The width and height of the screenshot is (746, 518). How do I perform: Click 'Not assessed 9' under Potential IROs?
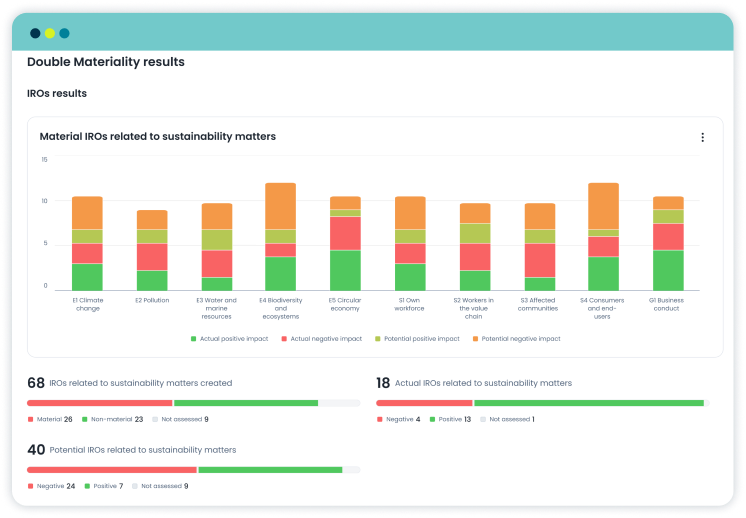click(x=160, y=486)
